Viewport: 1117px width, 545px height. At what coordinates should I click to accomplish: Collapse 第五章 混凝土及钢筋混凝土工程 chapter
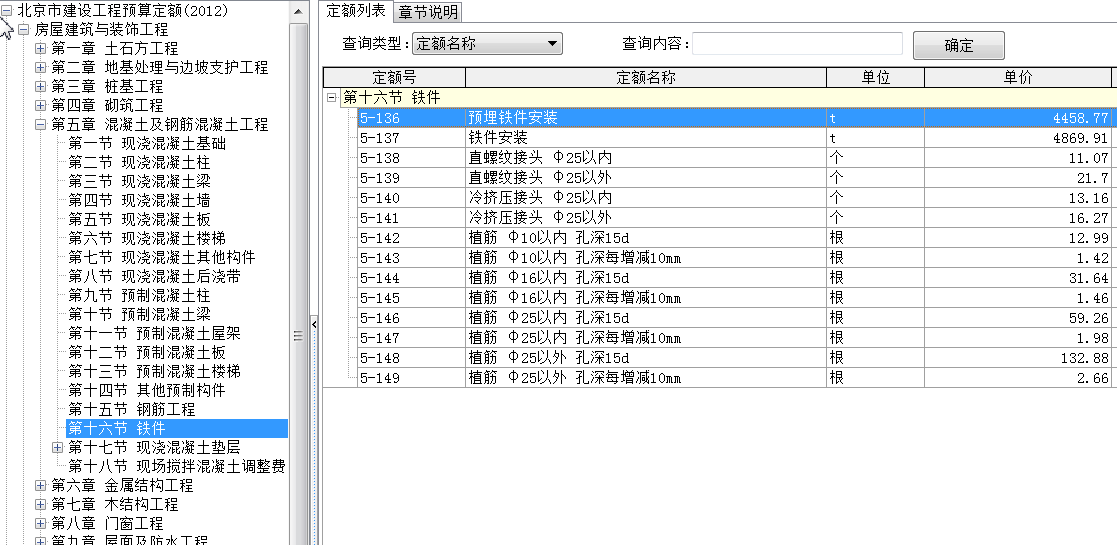click(41, 125)
